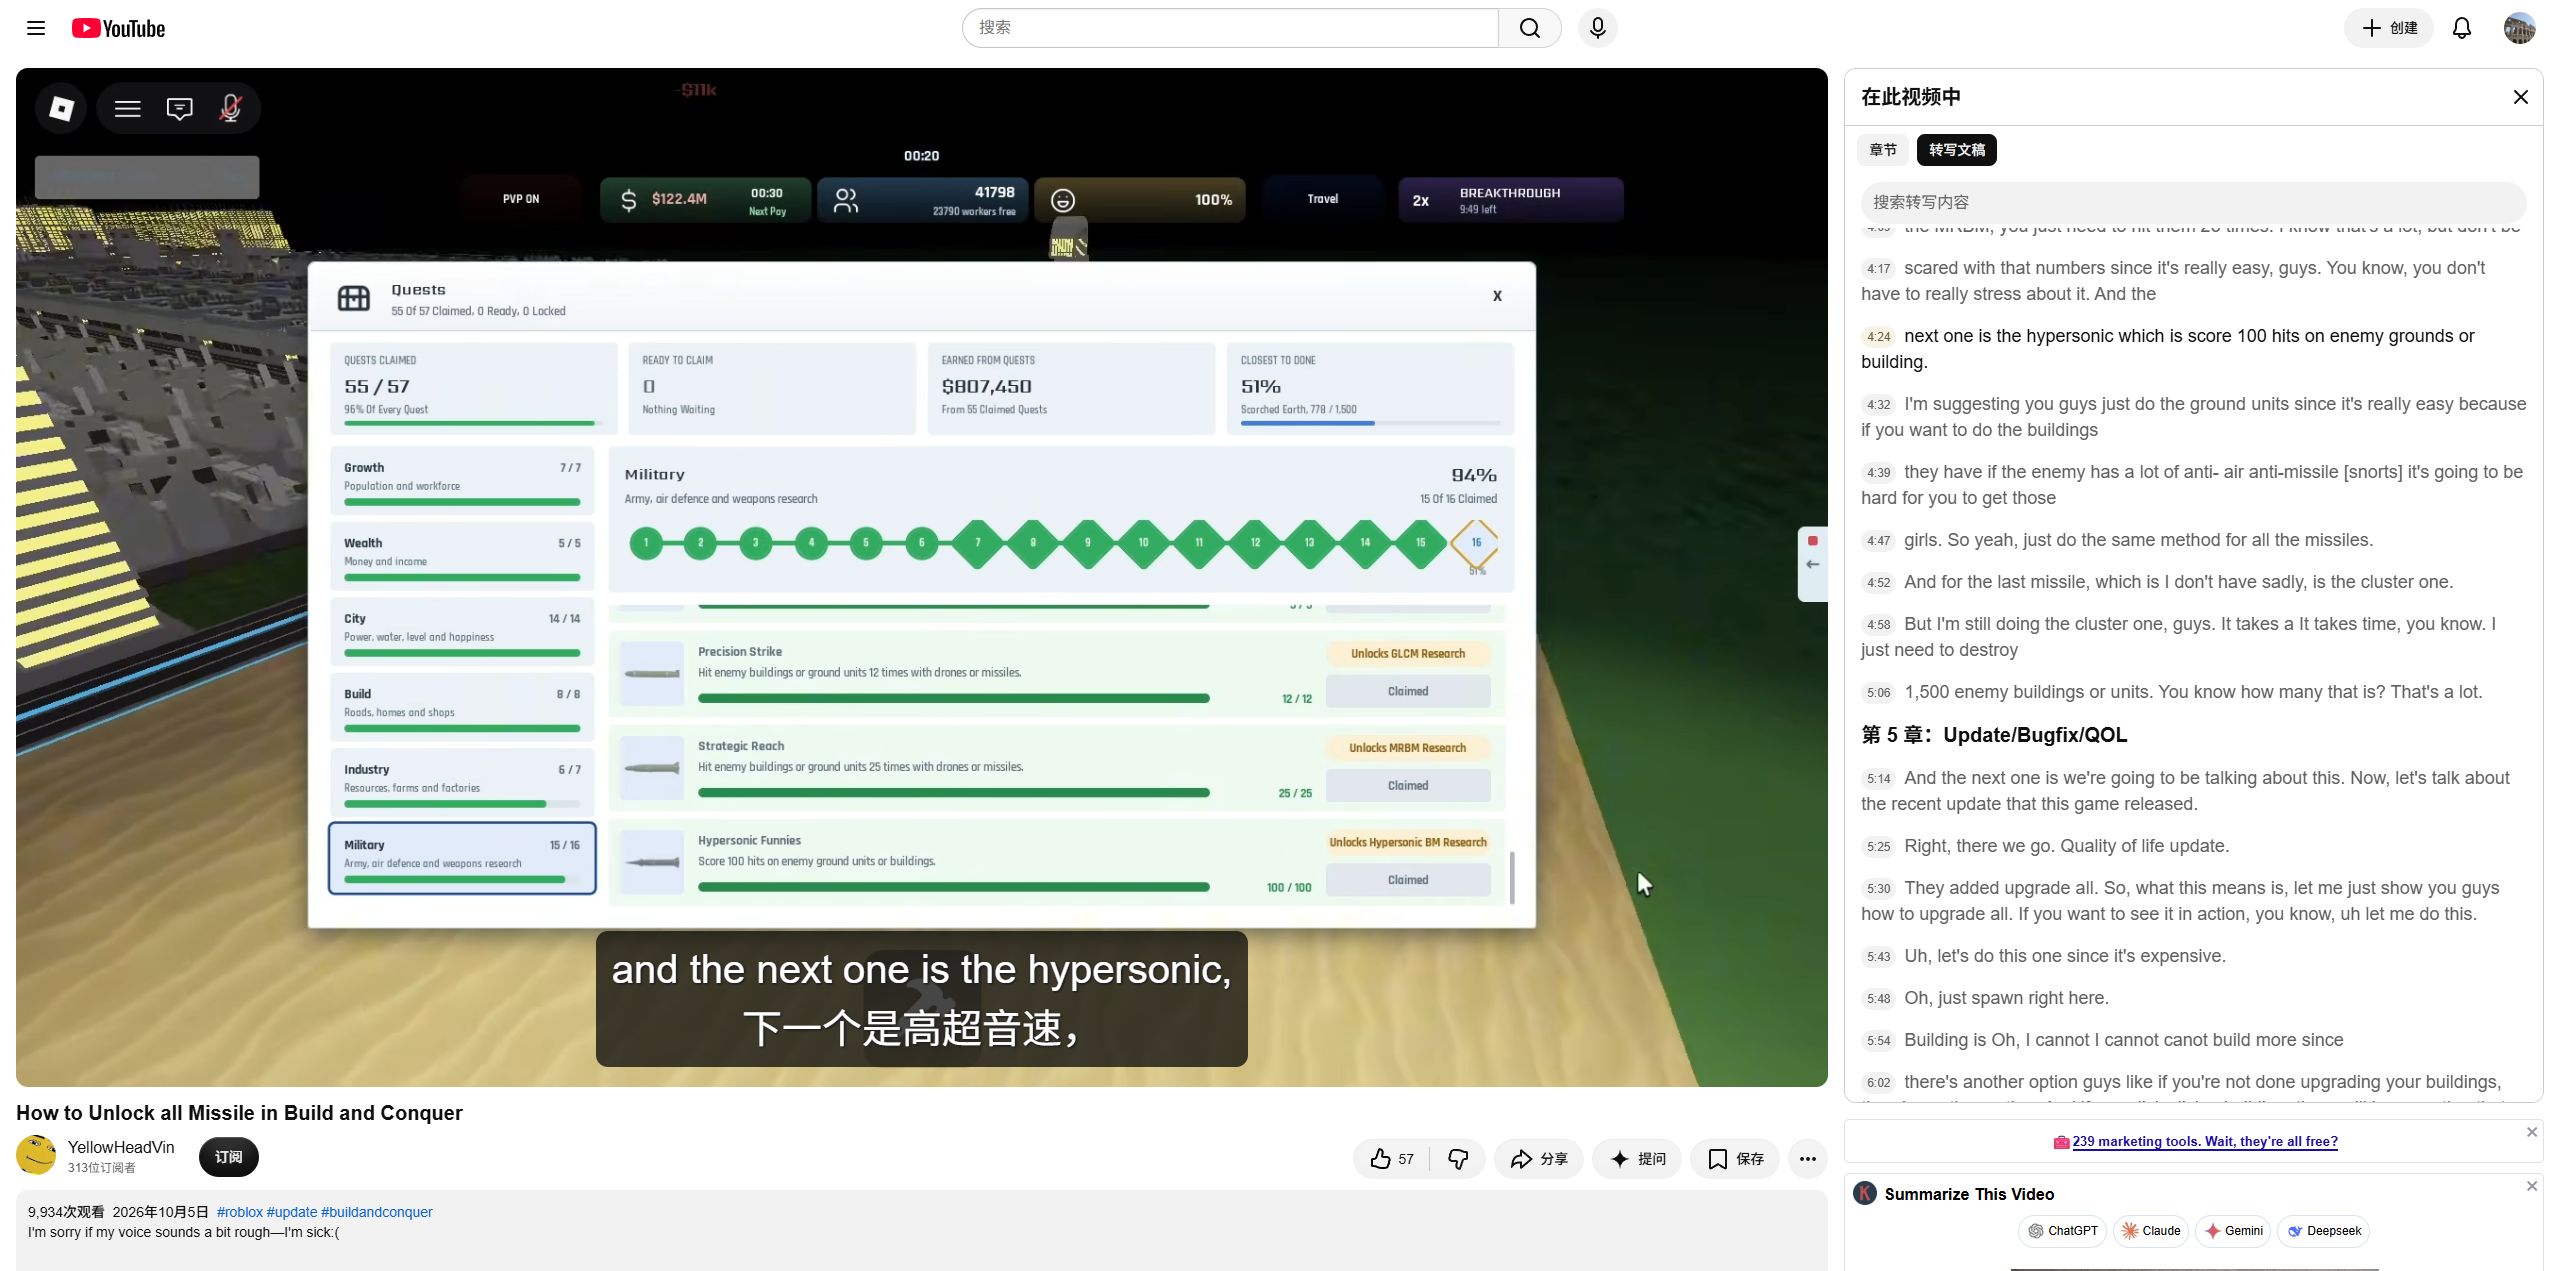Close the Summarize This Video widget
The image size is (2560, 1271).
[2531, 1186]
